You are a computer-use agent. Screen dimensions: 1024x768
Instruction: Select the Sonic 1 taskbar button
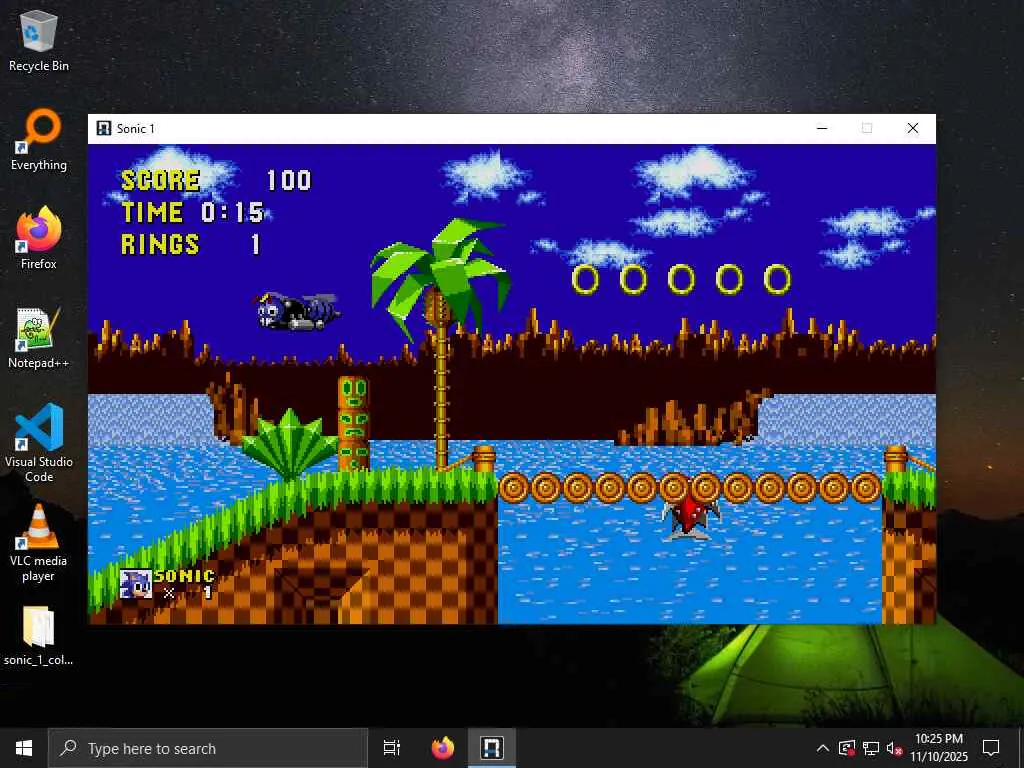pyautogui.click(x=492, y=748)
